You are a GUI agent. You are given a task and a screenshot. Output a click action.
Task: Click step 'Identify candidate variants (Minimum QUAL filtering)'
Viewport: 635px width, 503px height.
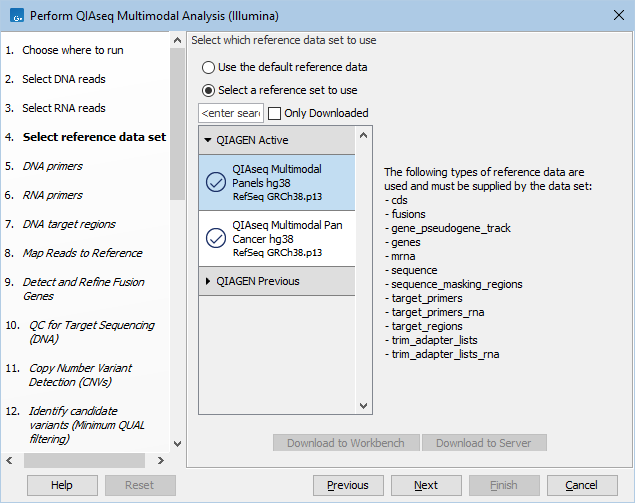[87, 425]
